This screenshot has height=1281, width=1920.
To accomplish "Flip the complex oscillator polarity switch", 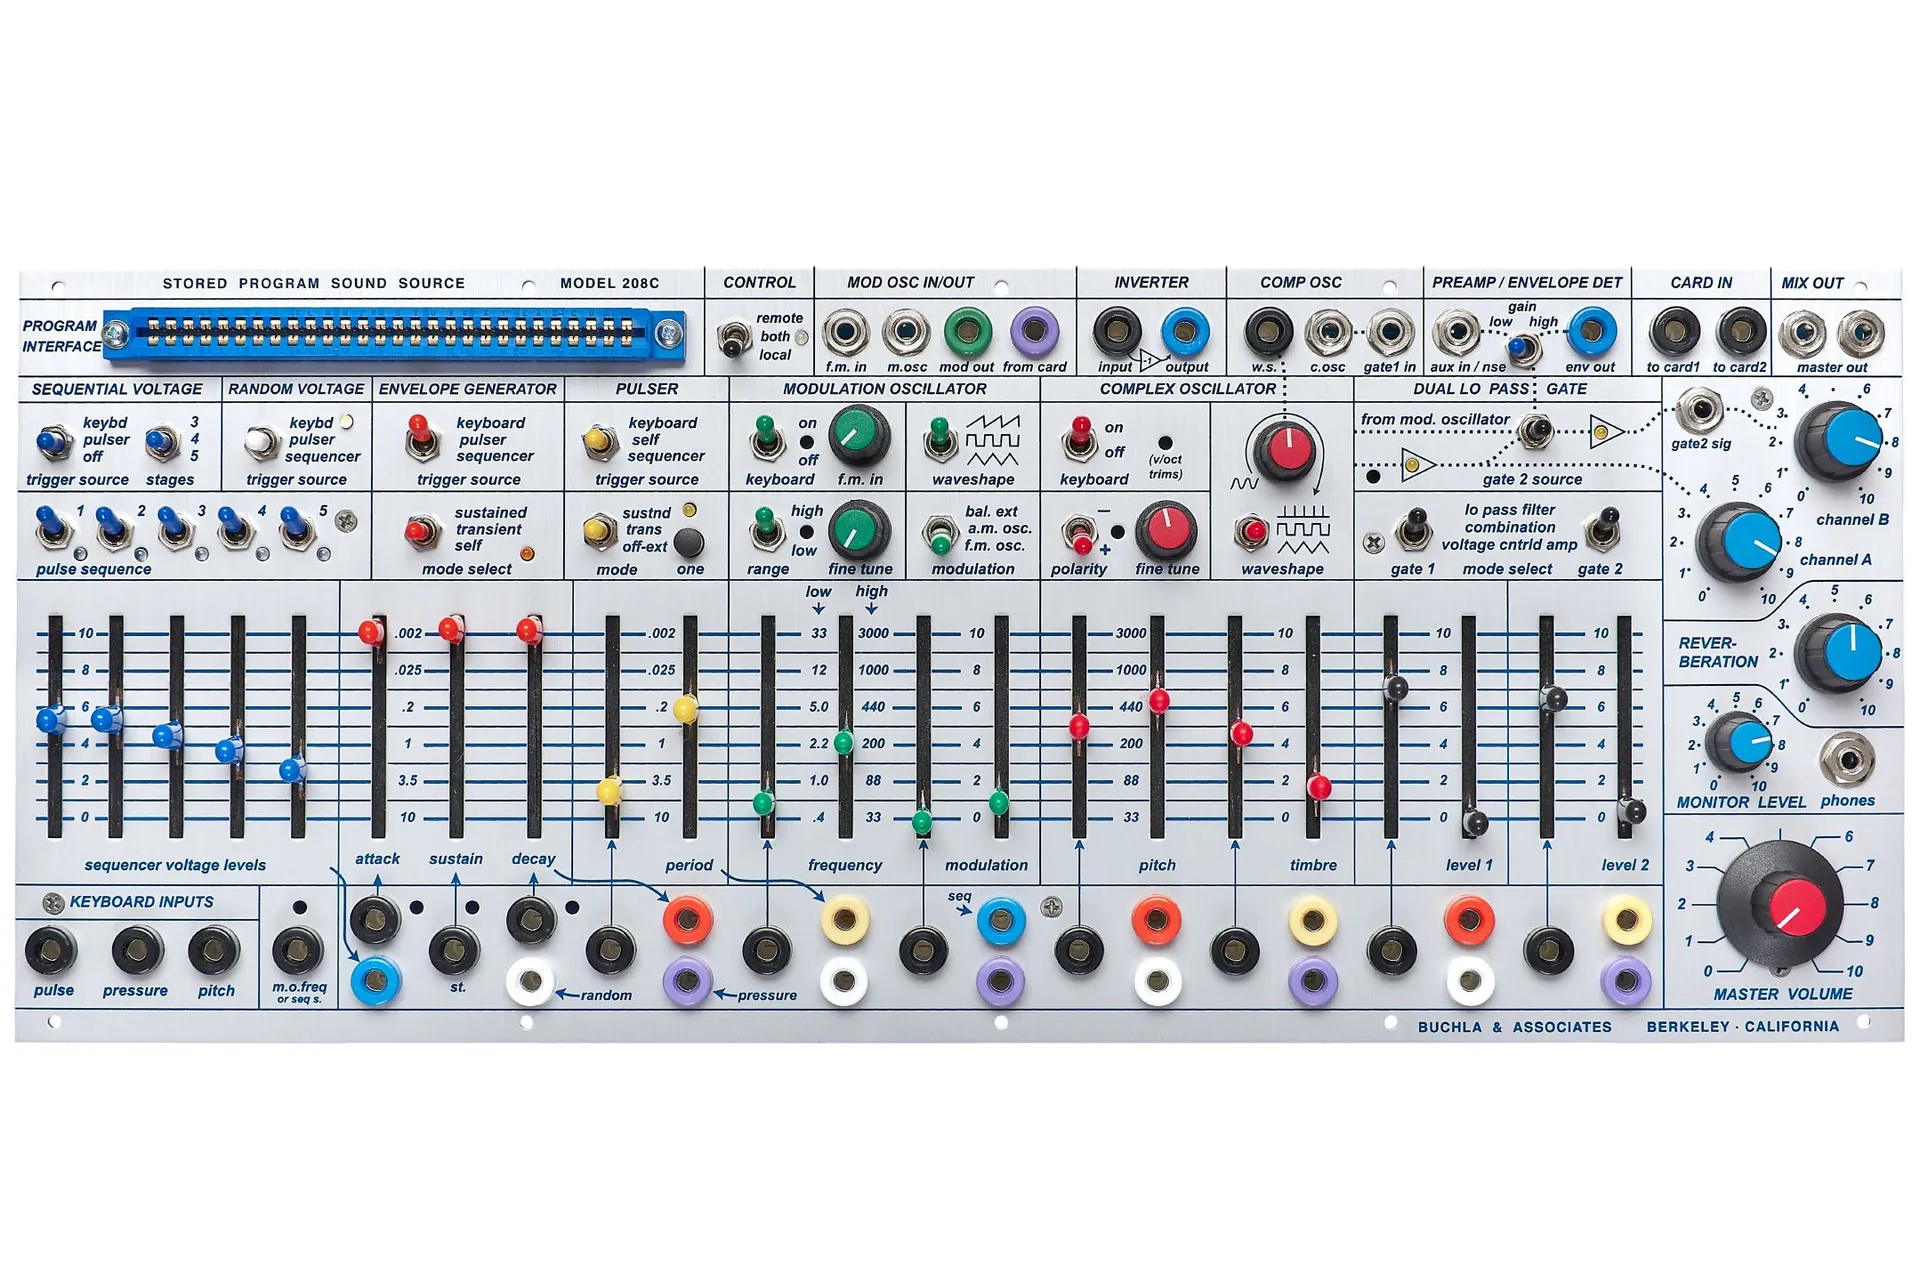I will coord(1079,535).
